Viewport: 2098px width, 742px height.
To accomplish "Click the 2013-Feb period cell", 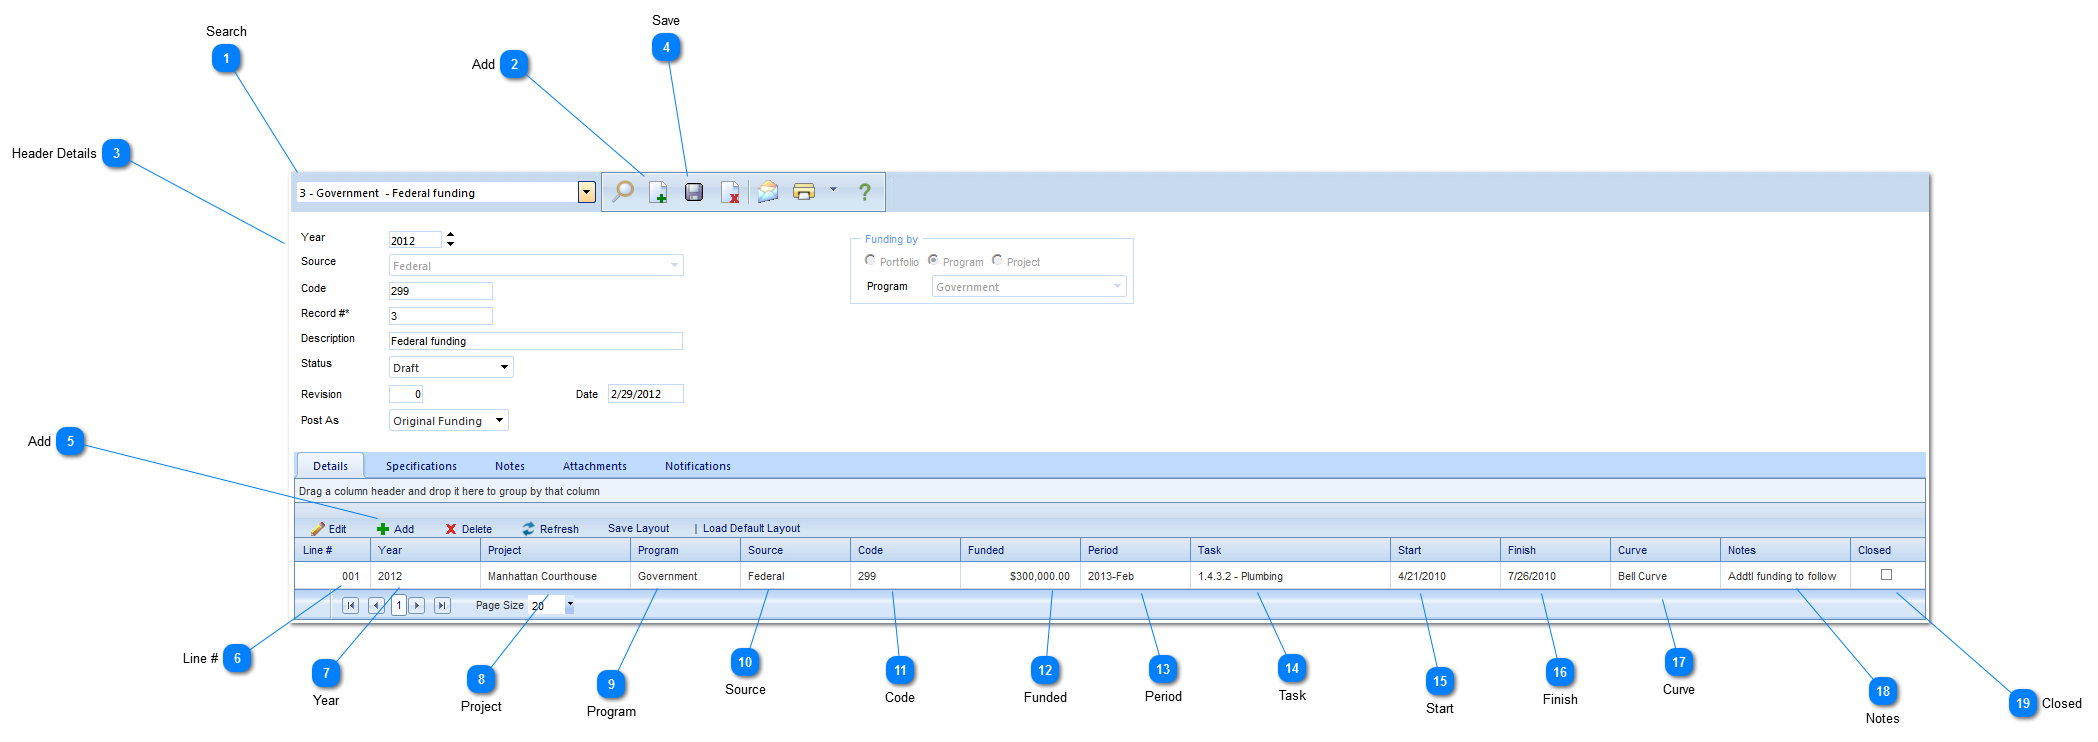I will (x=1135, y=576).
